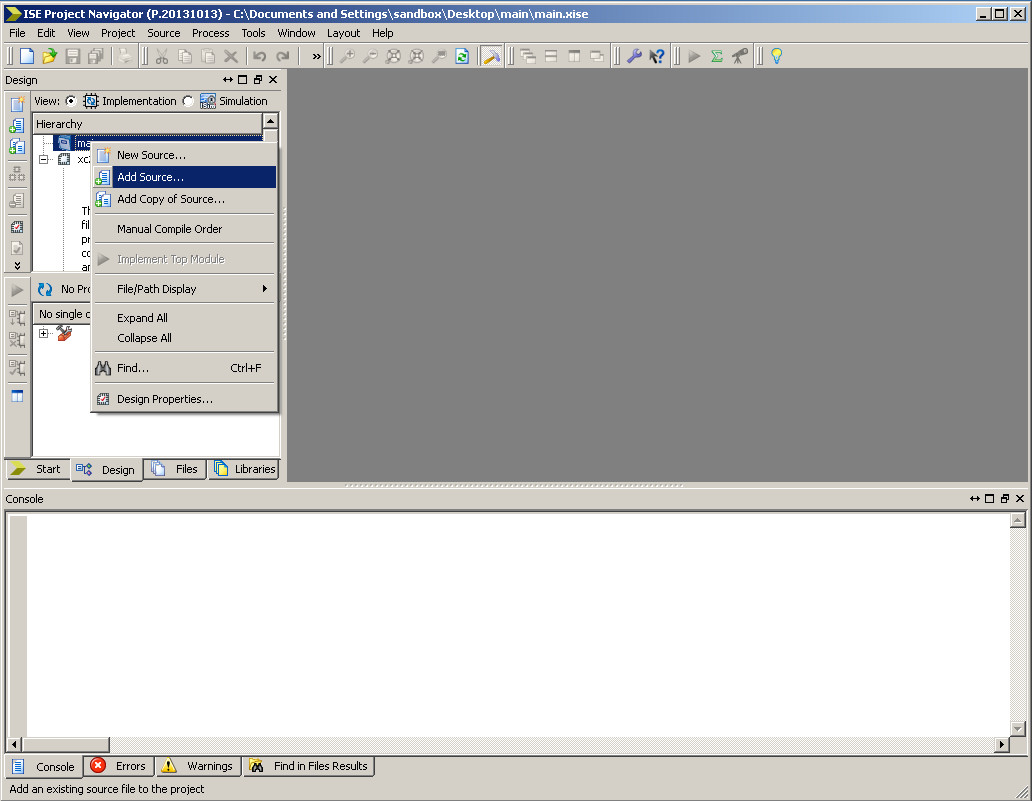The width and height of the screenshot is (1032, 801).
Task: Choose Add Source from context menu
Action: point(184,177)
